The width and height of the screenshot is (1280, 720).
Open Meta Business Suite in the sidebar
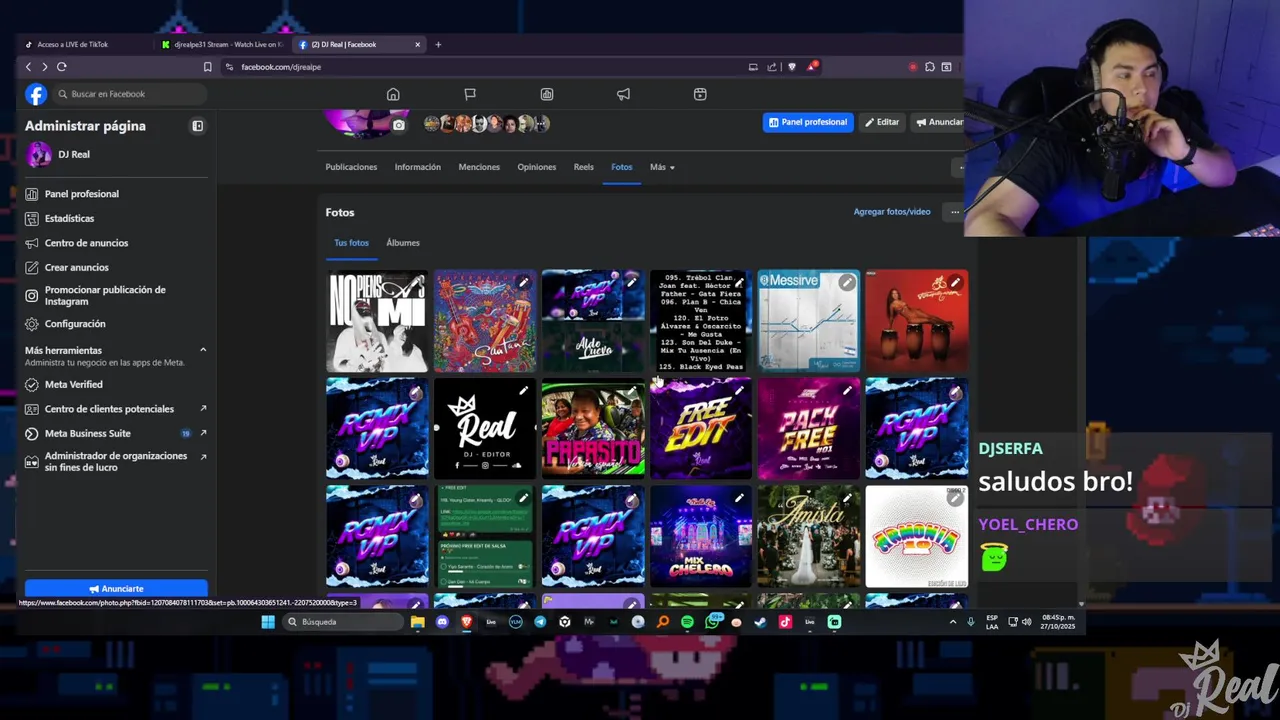coord(116,433)
